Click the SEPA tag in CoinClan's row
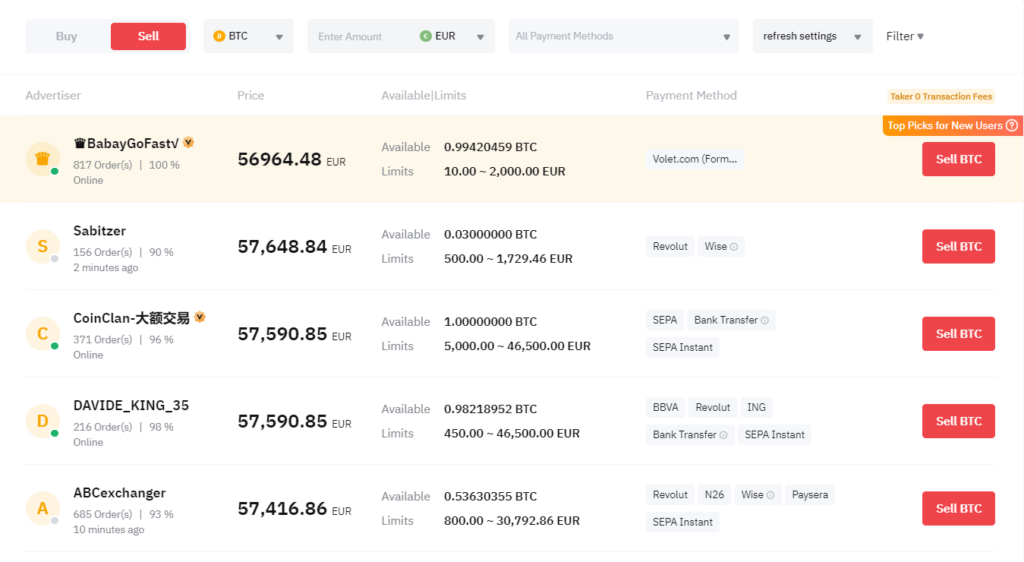The height and width of the screenshot is (562, 1024). pyautogui.click(x=664, y=320)
